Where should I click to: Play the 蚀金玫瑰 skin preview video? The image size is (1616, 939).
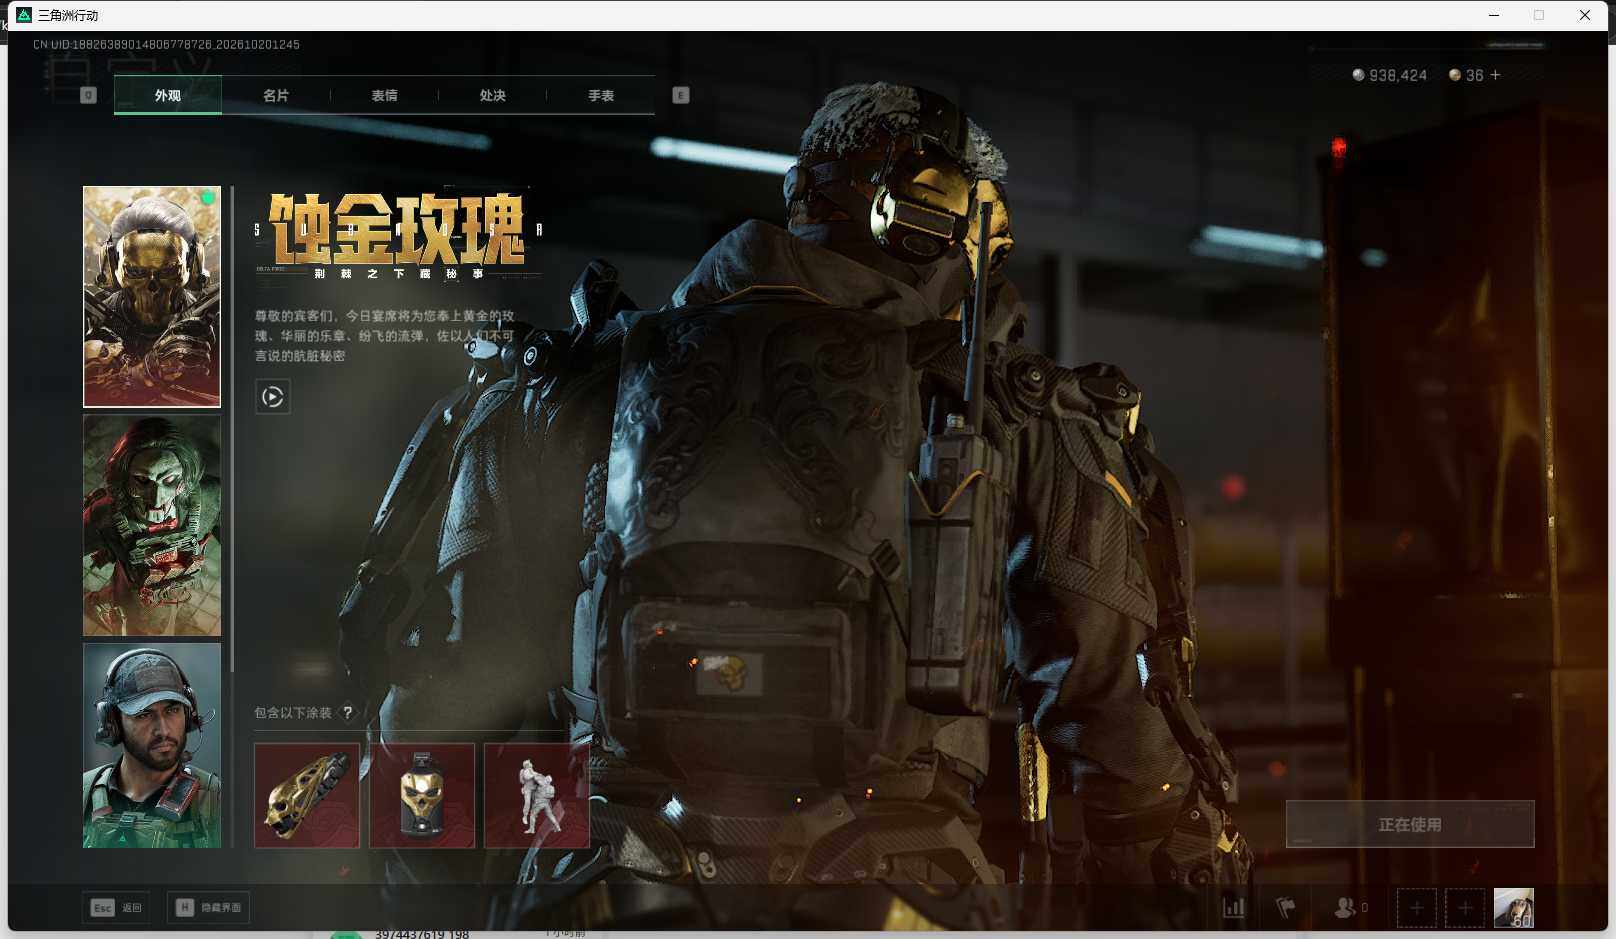pyautogui.click(x=272, y=397)
